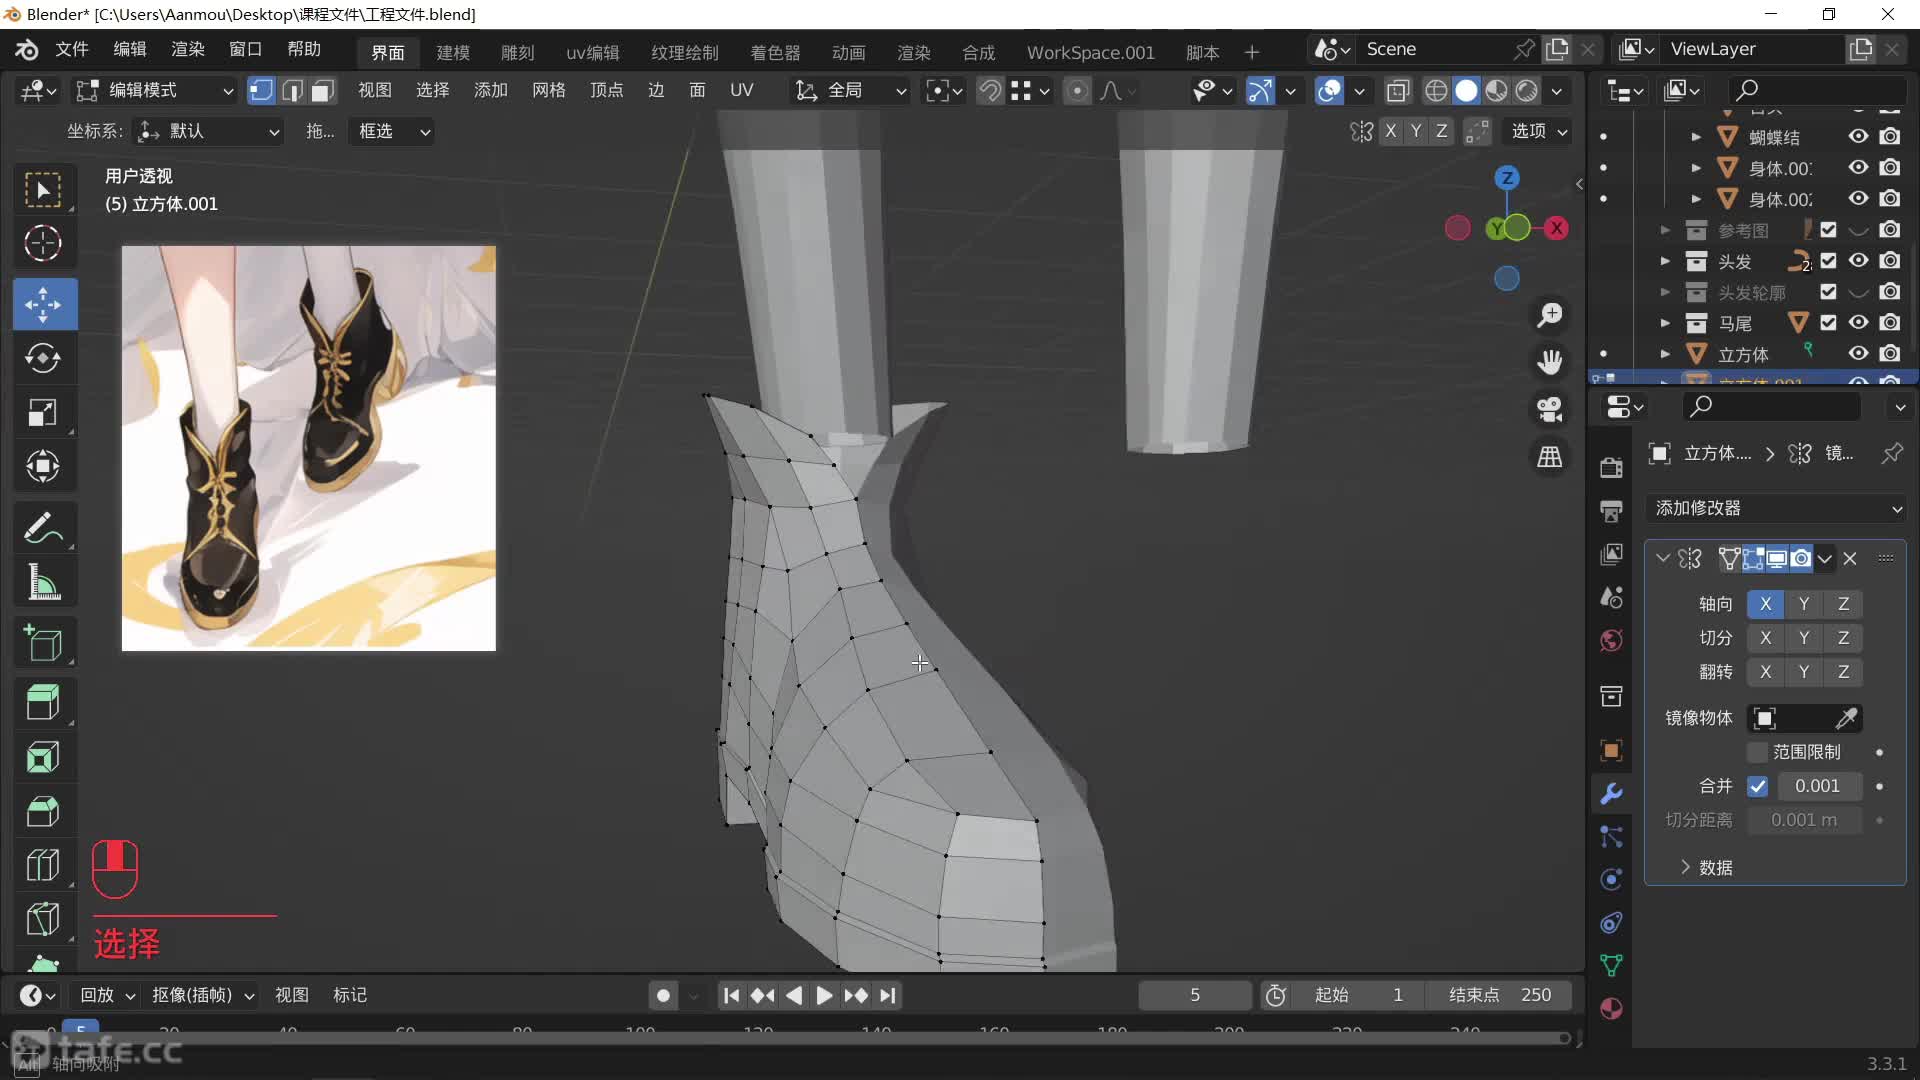The width and height of the screenshot is (1920, 1080).
Task: Click the viewport zoom magnifier icon
Action: coord(1550,315)
